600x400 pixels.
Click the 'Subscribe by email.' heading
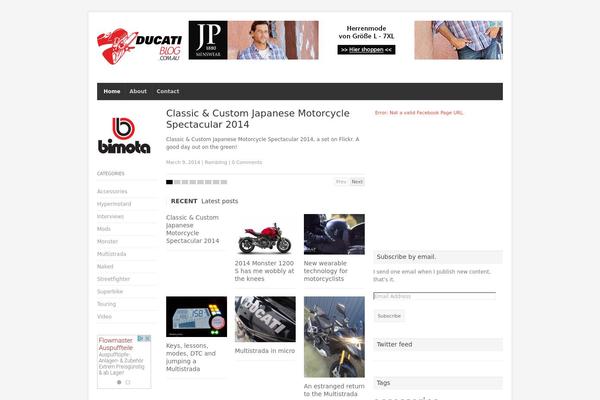(406, 257)
